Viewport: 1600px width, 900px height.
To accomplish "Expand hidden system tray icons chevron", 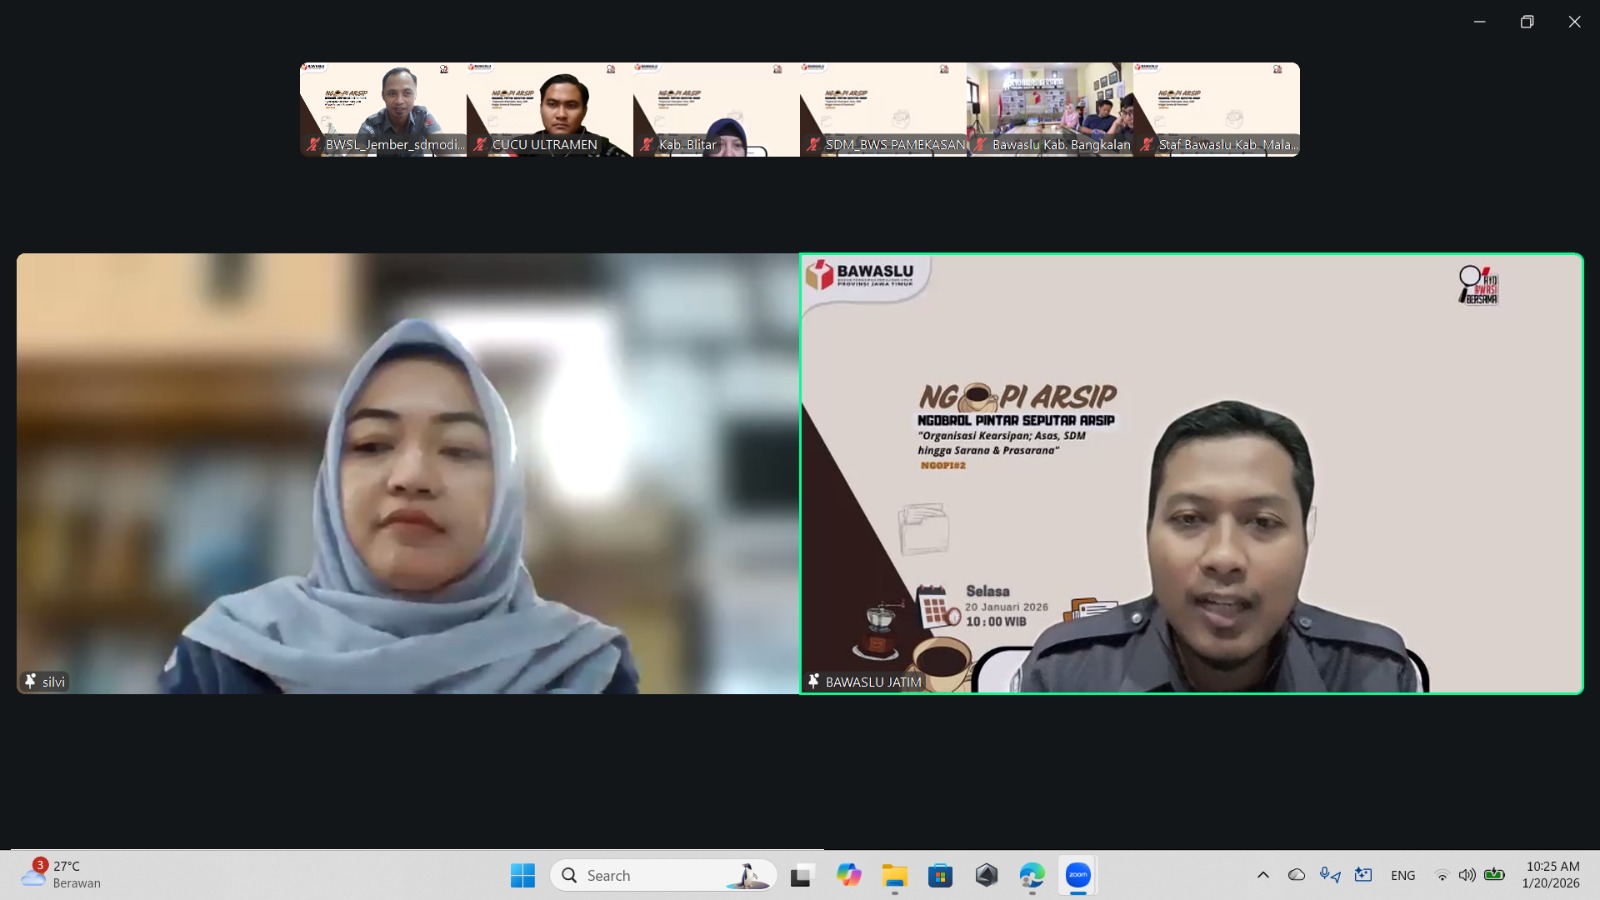I will click(1263, 875).
